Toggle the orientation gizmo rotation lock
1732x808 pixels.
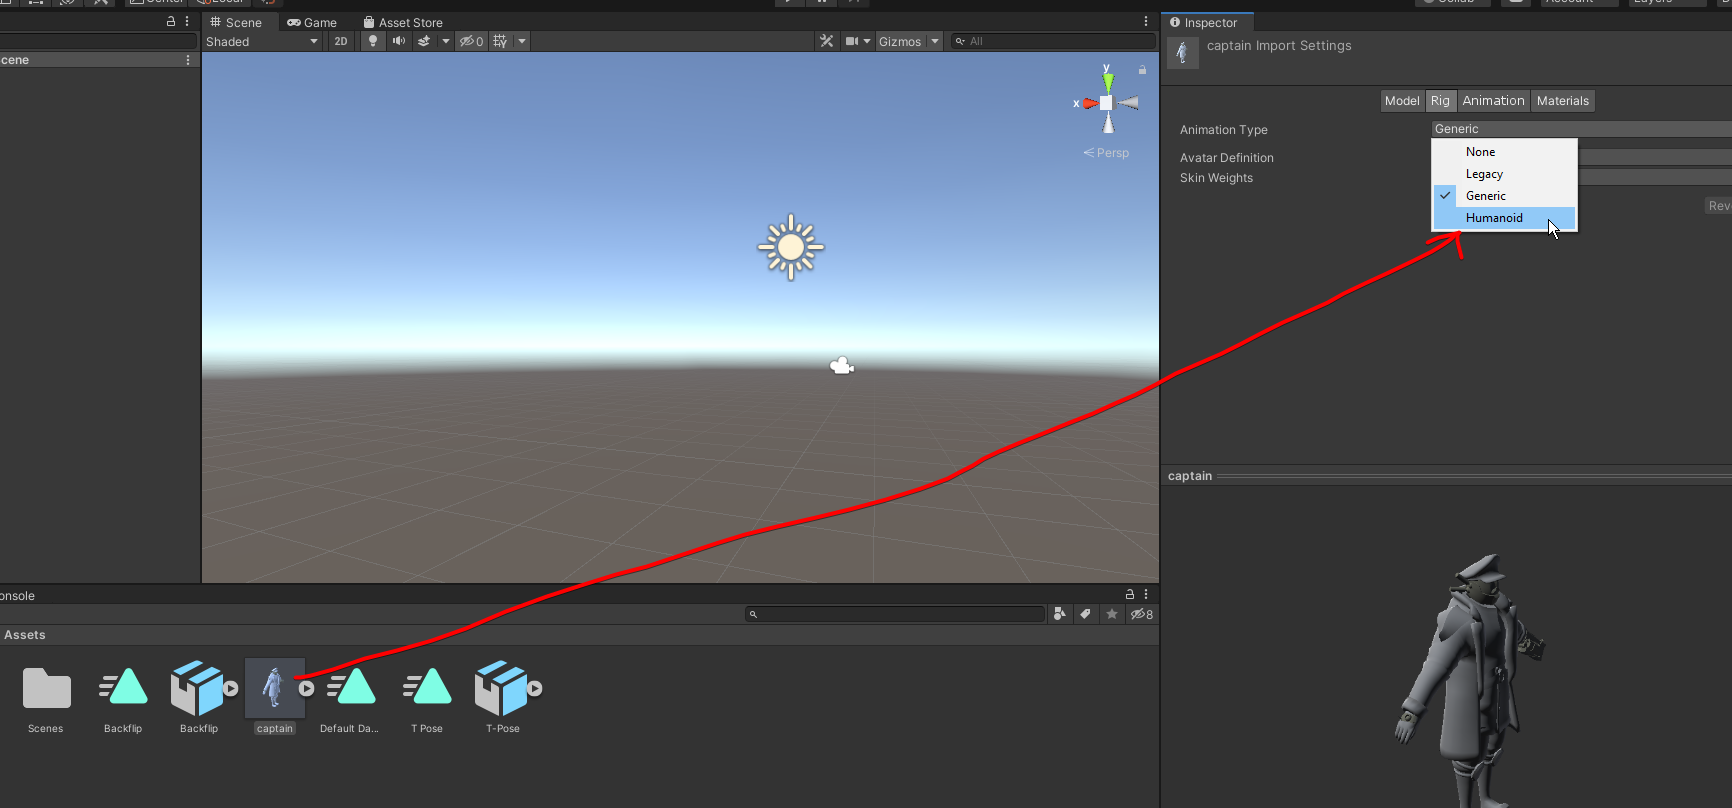point(1142,70)
